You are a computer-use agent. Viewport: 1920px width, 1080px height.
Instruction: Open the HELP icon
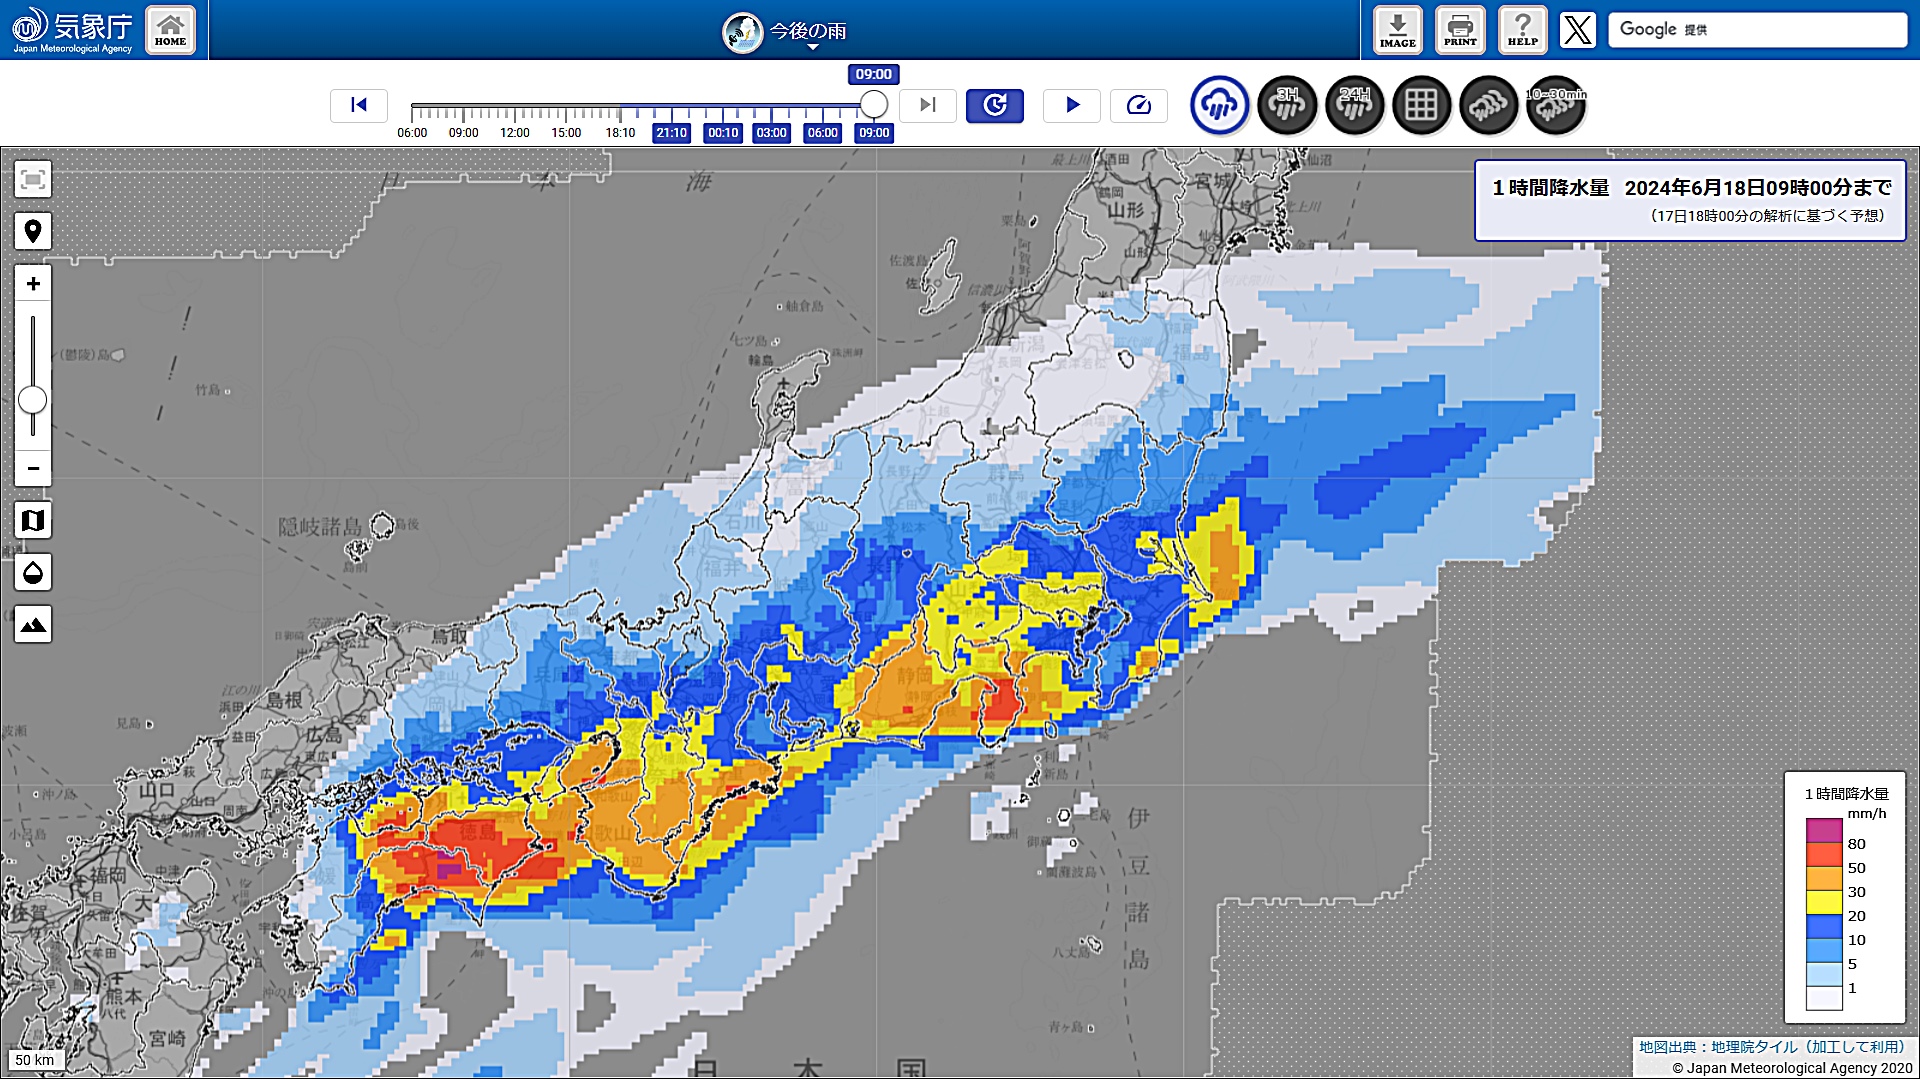coord(1522,30)
